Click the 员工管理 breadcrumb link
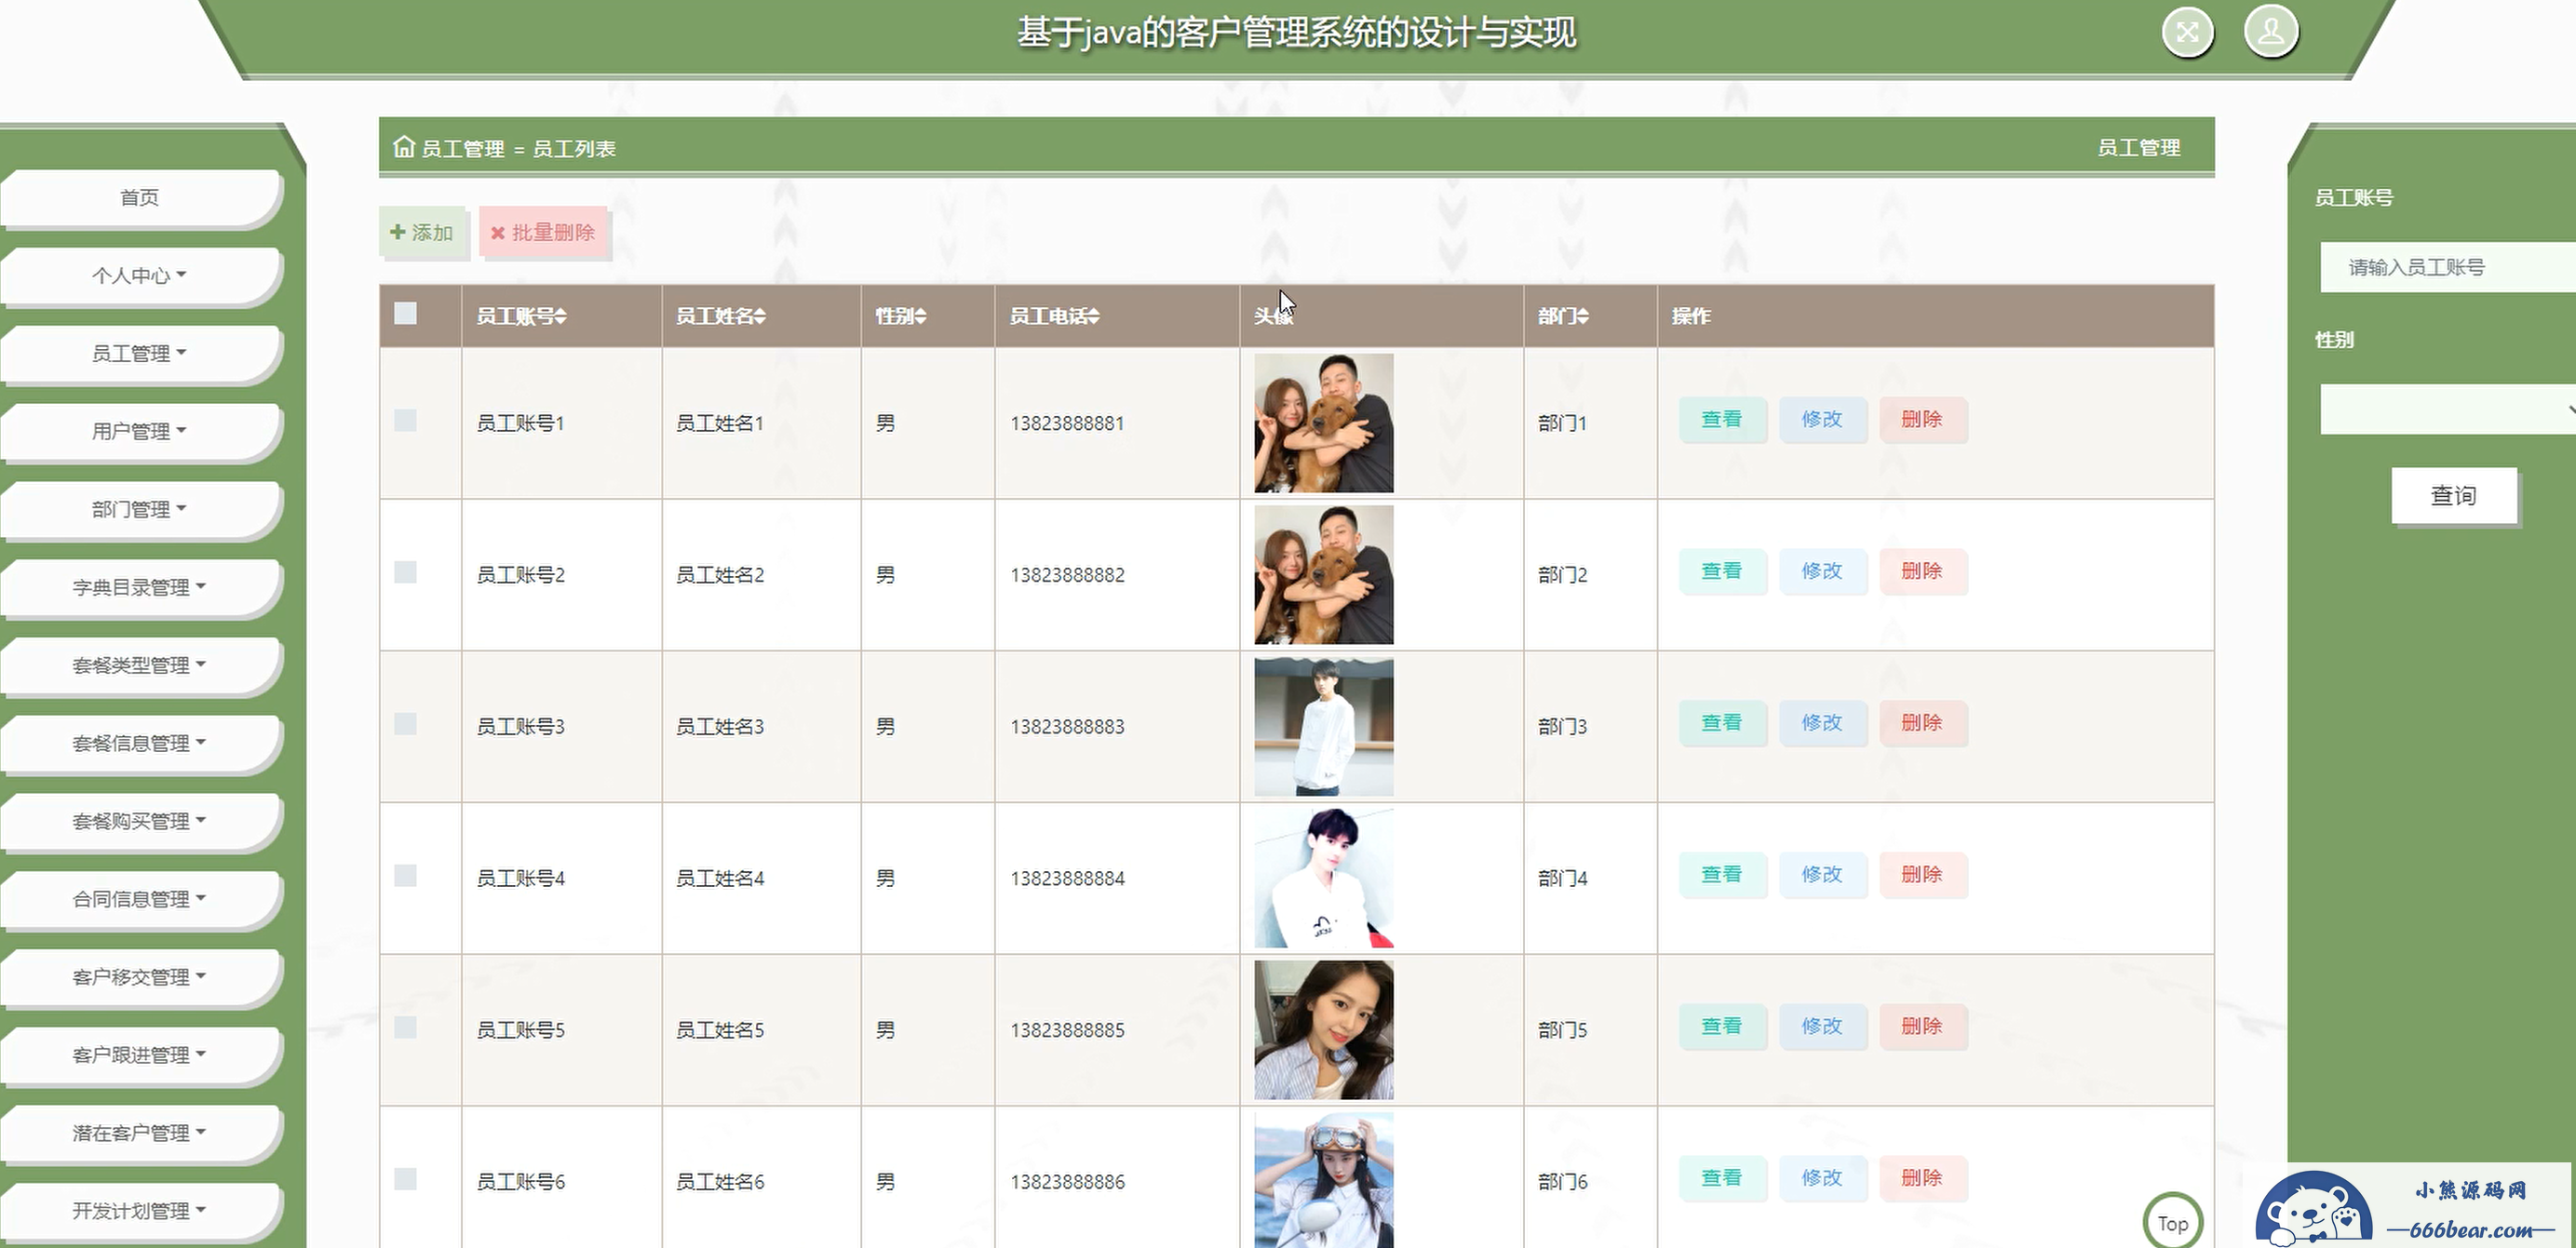The image size is (2576, 1248). (x=463, y=149)
